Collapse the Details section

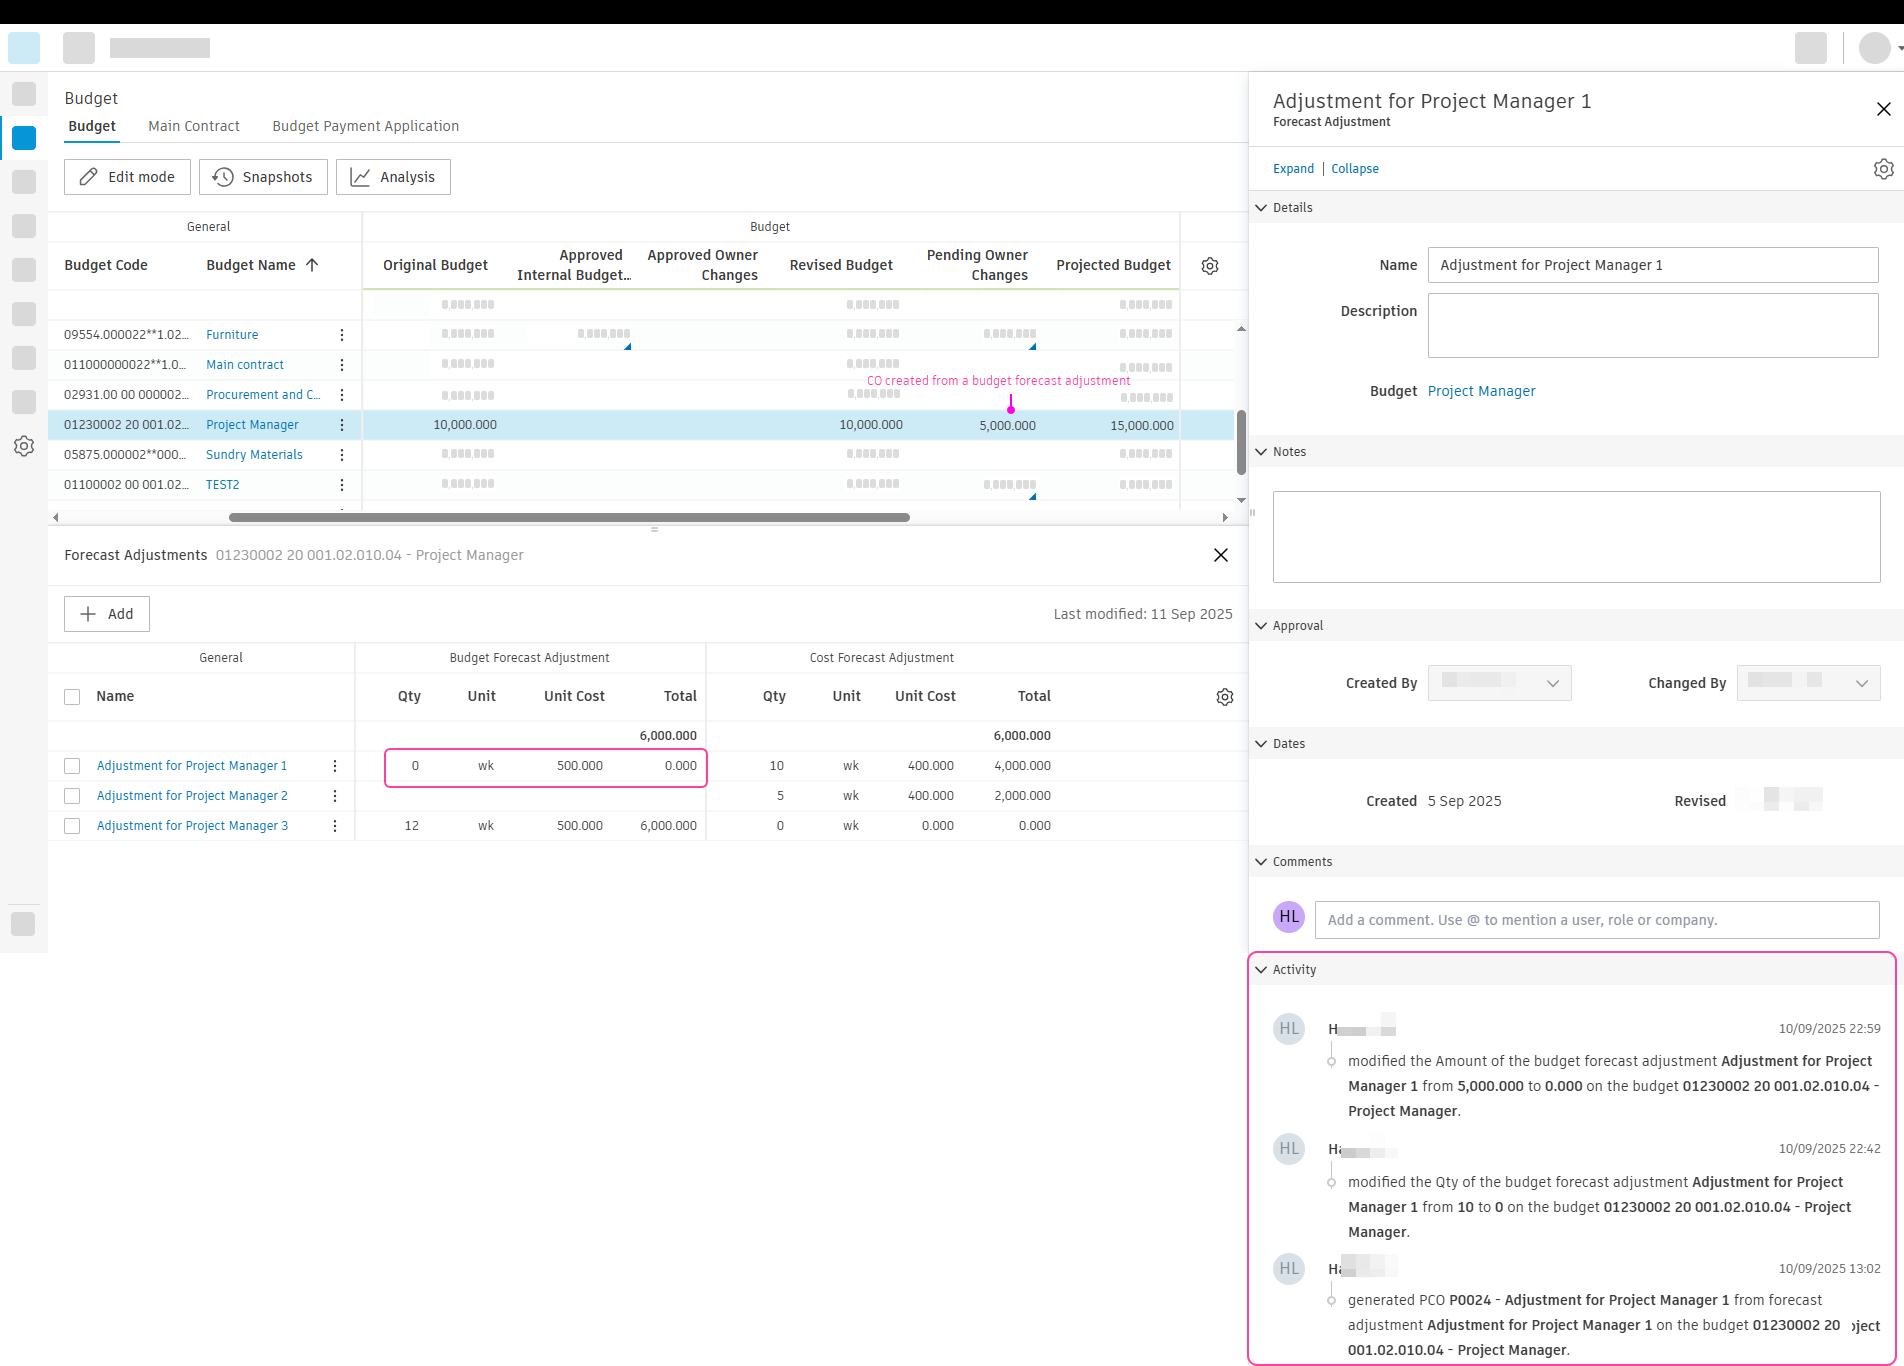pyautogui.click(x=1261, y=207)
